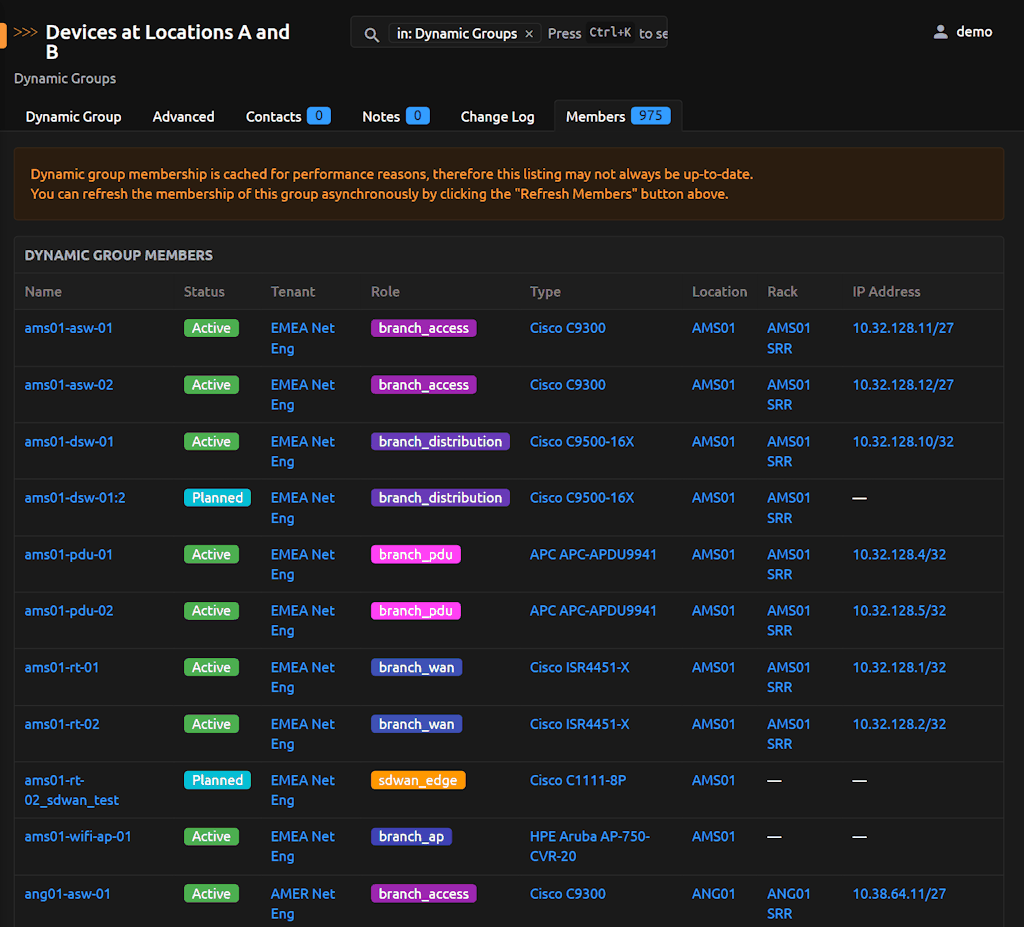Open device ams01-asw-01
The image size is (1024, 927).
pyautogui.click(x=69, y=328)
